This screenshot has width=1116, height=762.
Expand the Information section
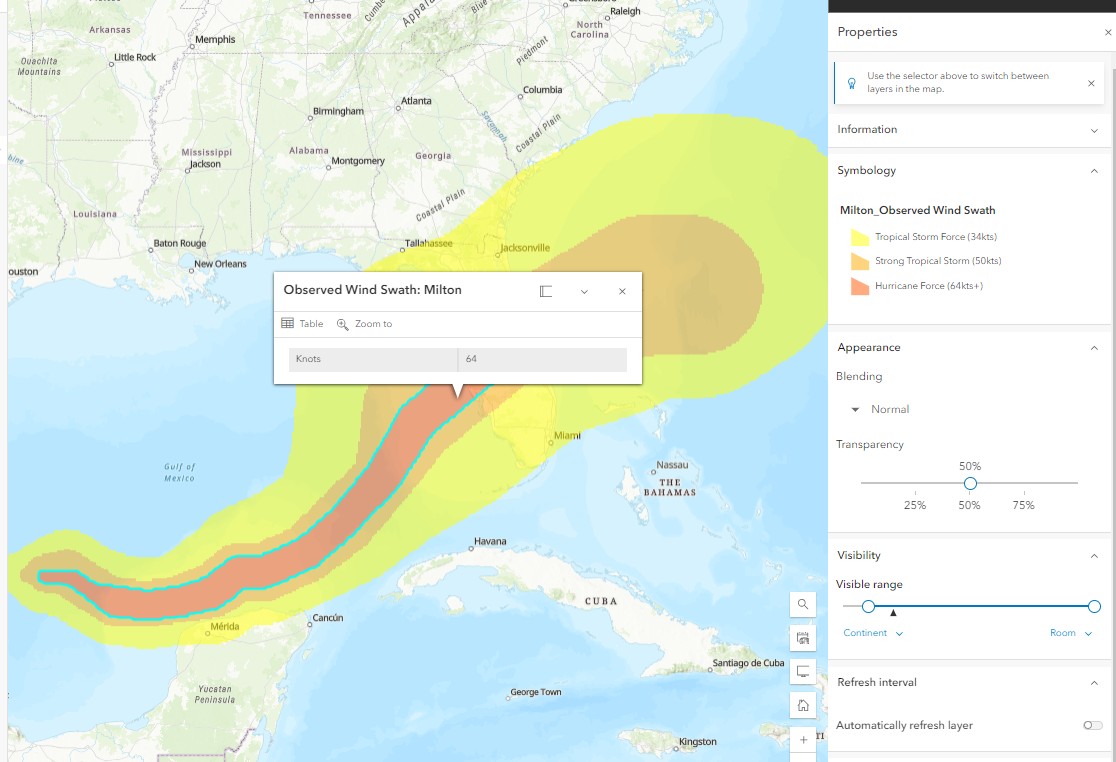coord(1094,129)
